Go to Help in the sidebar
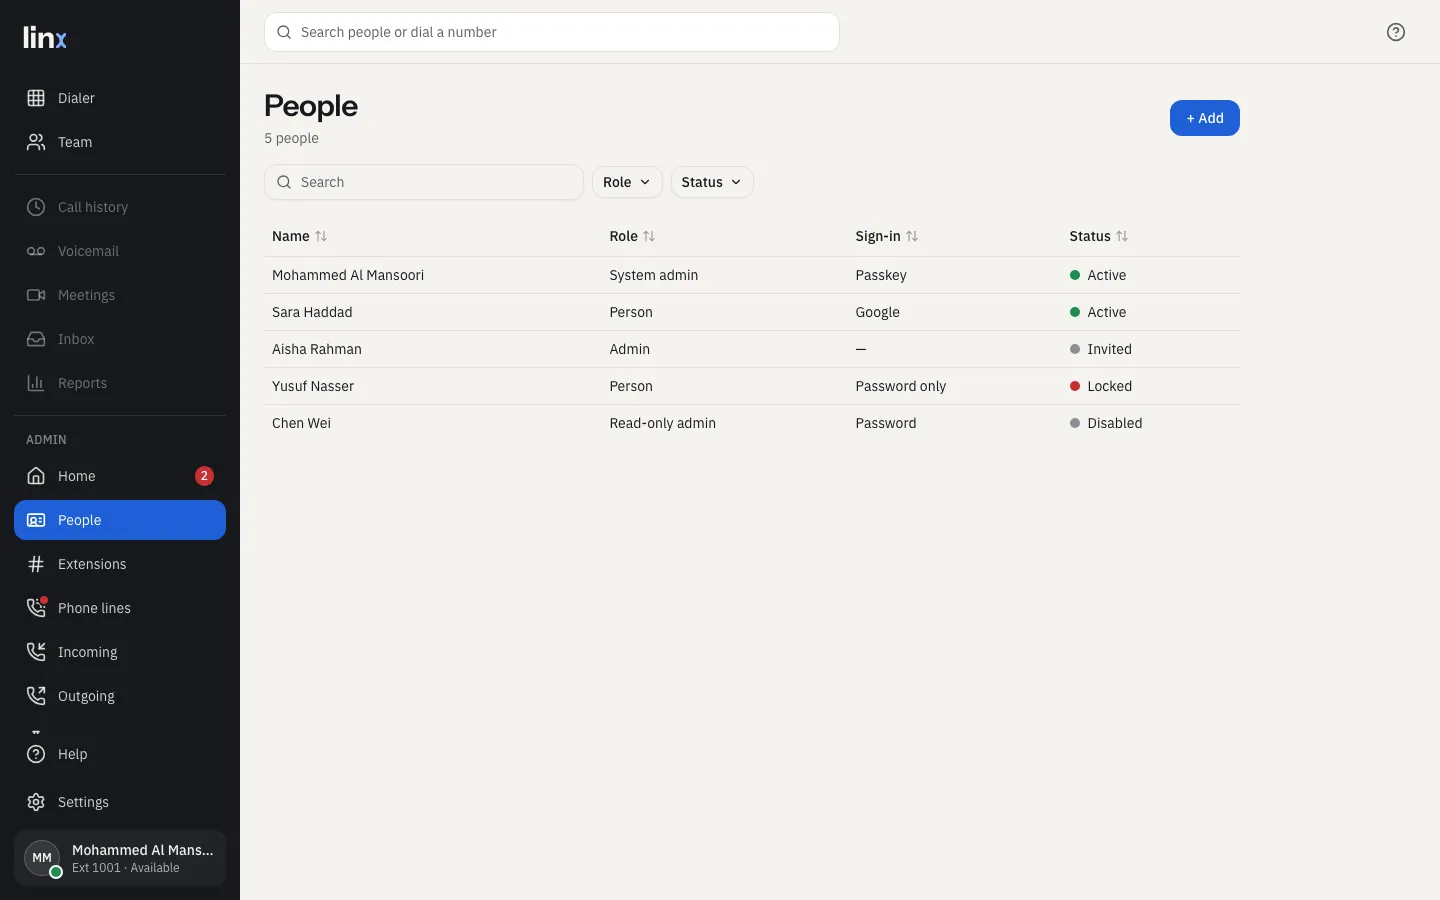This screenshot has width=1440, height=900. pos(120,754)
